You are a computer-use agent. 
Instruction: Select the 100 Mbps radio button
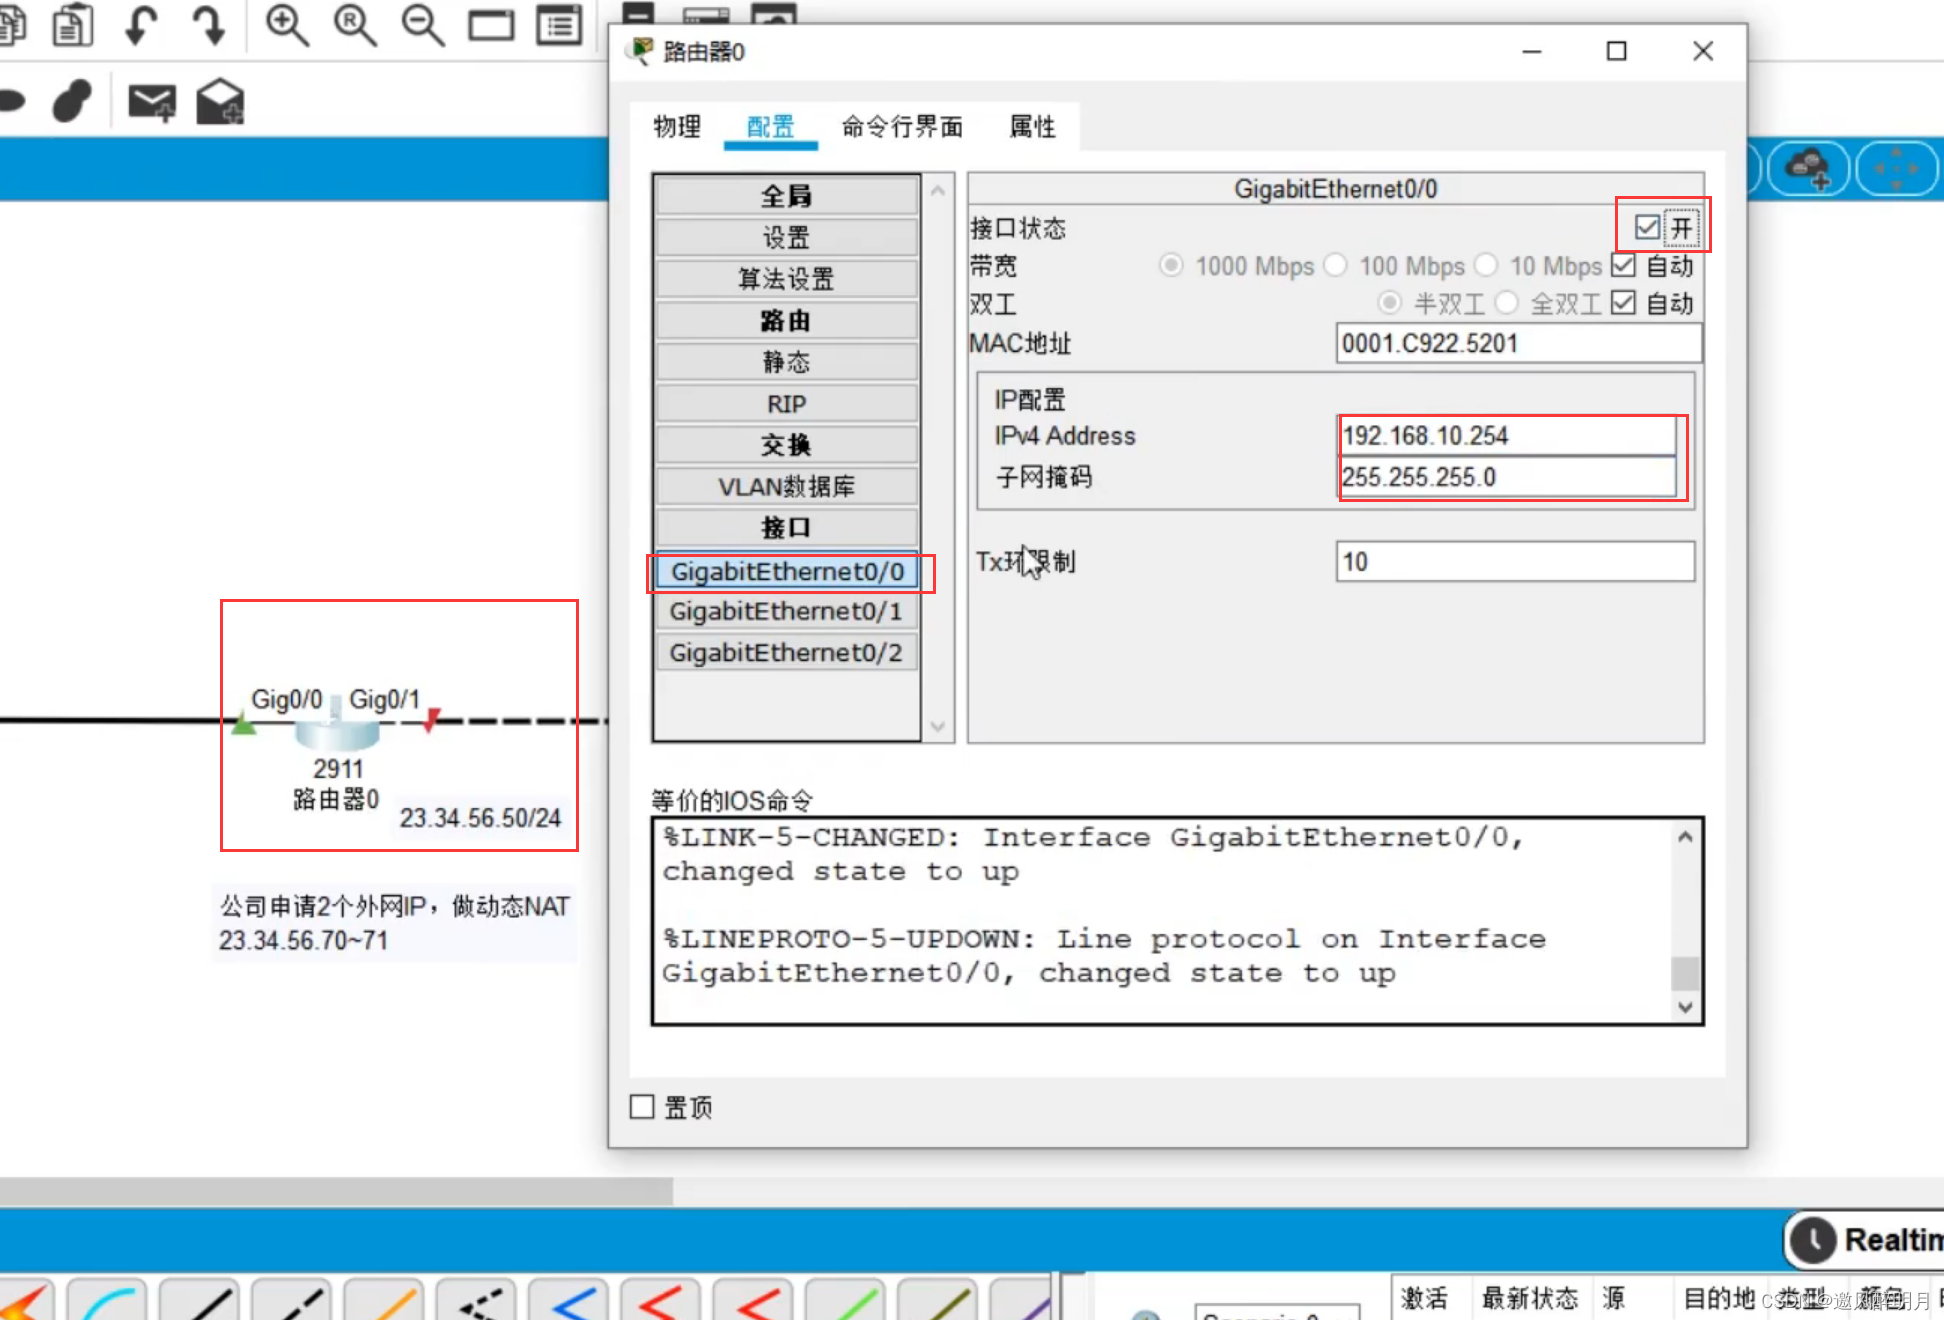[x=1335, y=265]
